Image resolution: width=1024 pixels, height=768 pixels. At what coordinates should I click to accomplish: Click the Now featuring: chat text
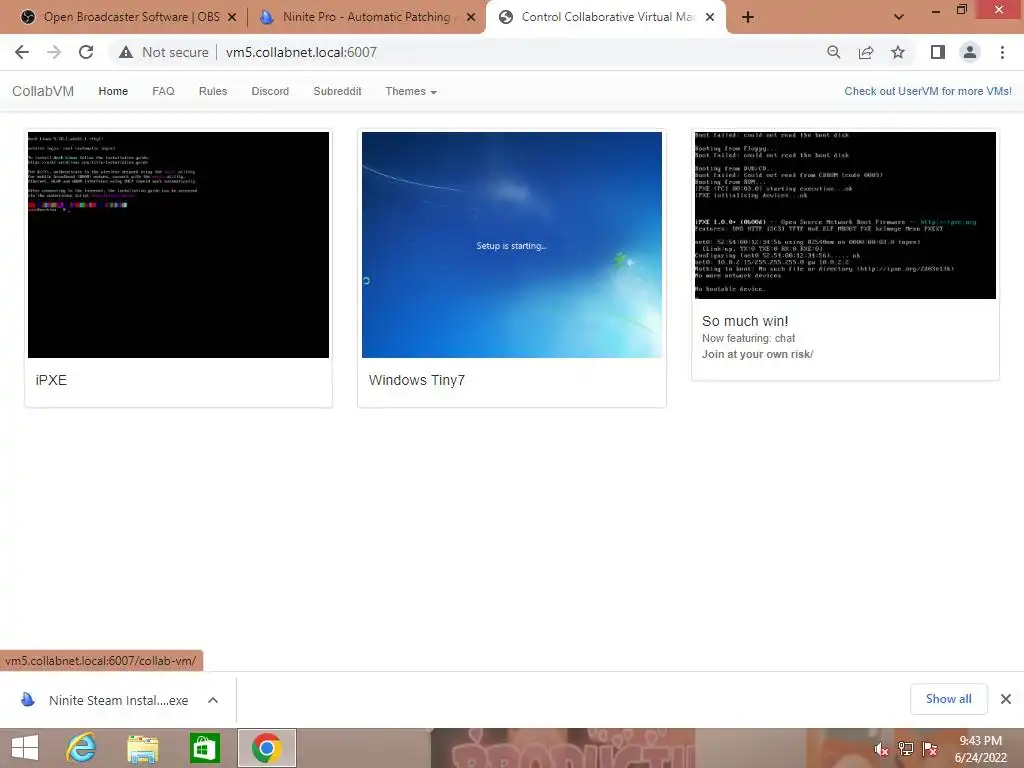748,338
